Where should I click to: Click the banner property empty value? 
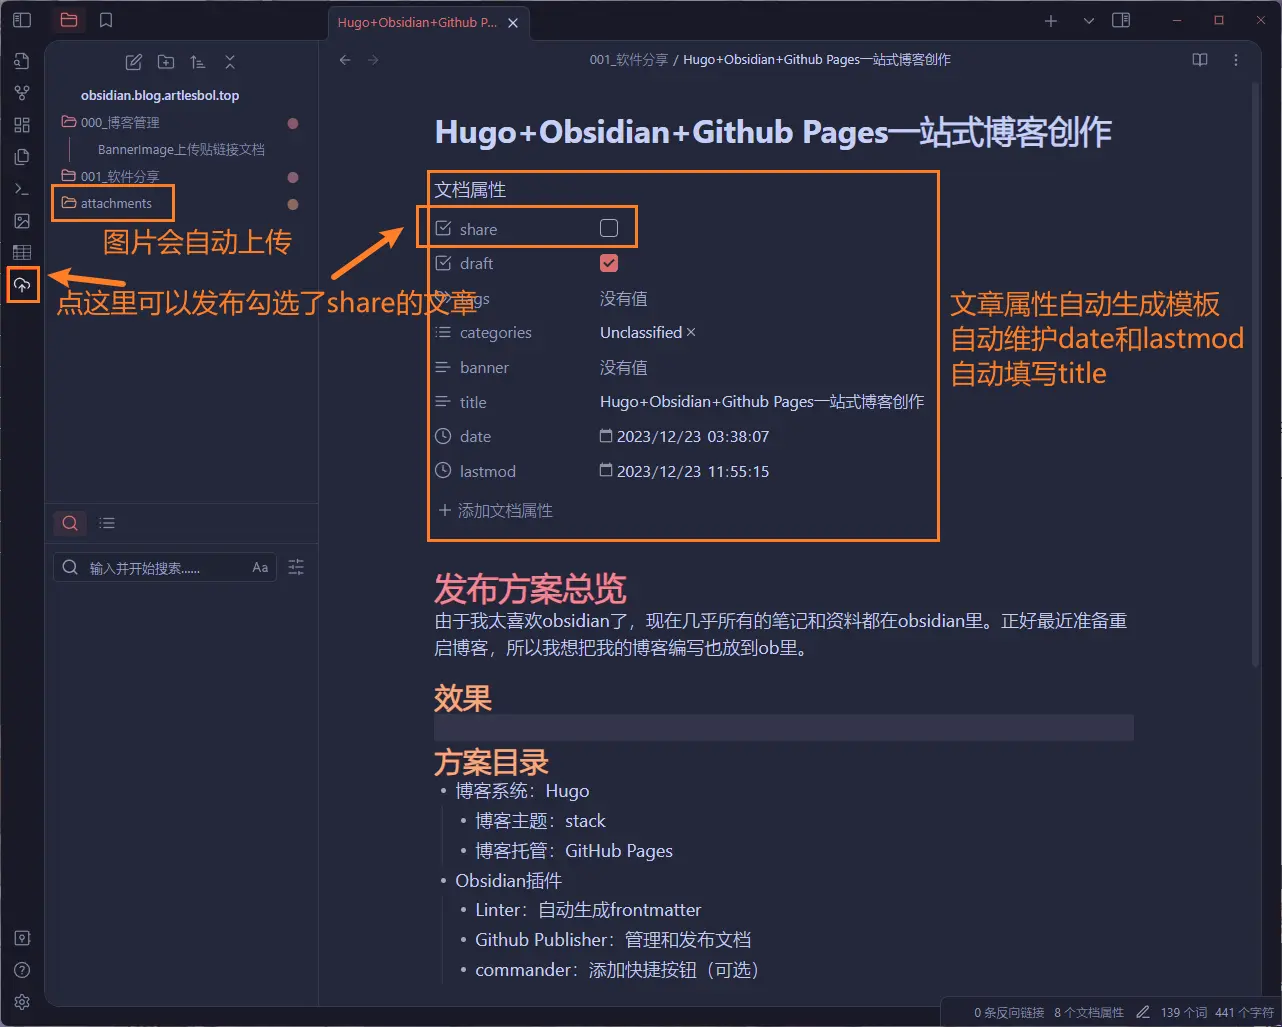tap(623, 367)
